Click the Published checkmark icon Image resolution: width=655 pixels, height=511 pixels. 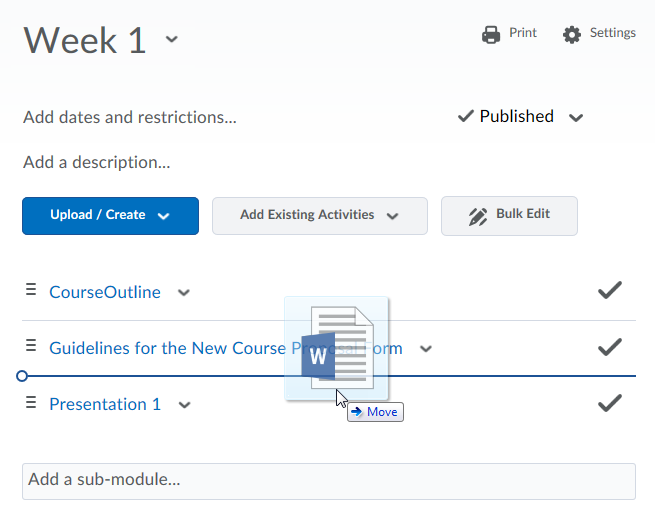(466, 117)
